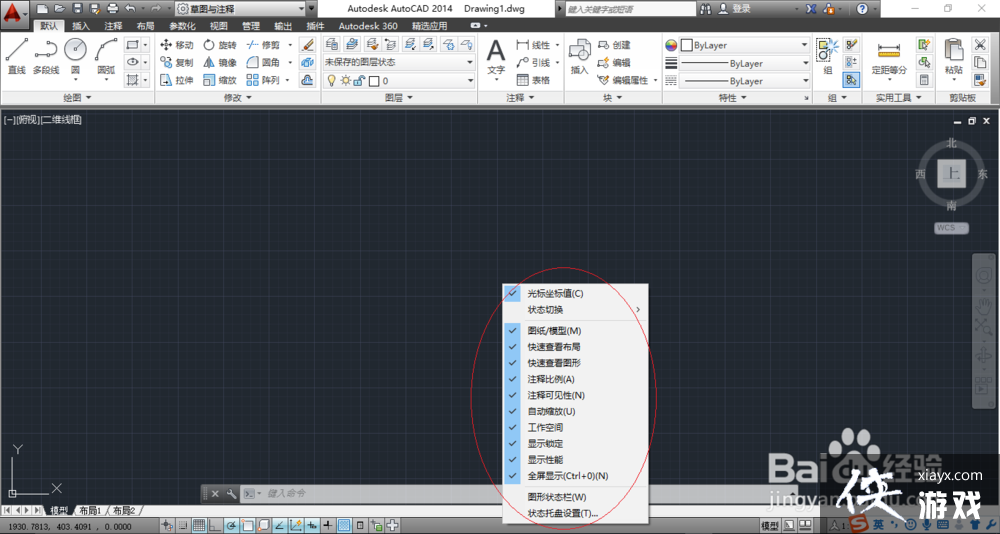Open the ByLayer lineweight dropdown next to the stacked-lines icon
Viewport: 1000px width, 534px height.
[744, 64]
